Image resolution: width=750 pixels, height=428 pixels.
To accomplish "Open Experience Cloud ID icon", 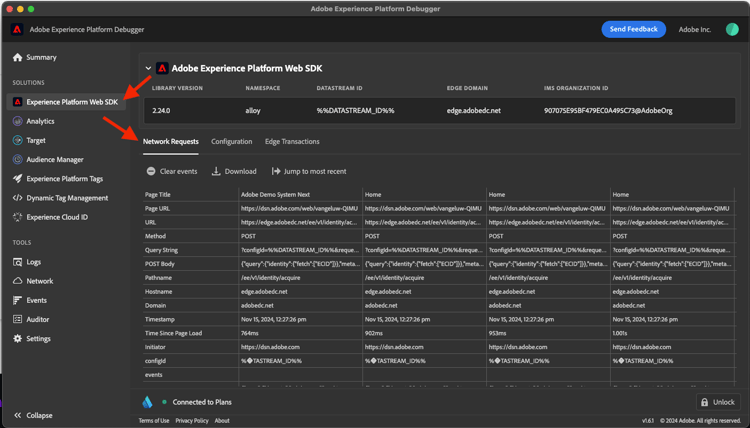I will tap(18, 217).
